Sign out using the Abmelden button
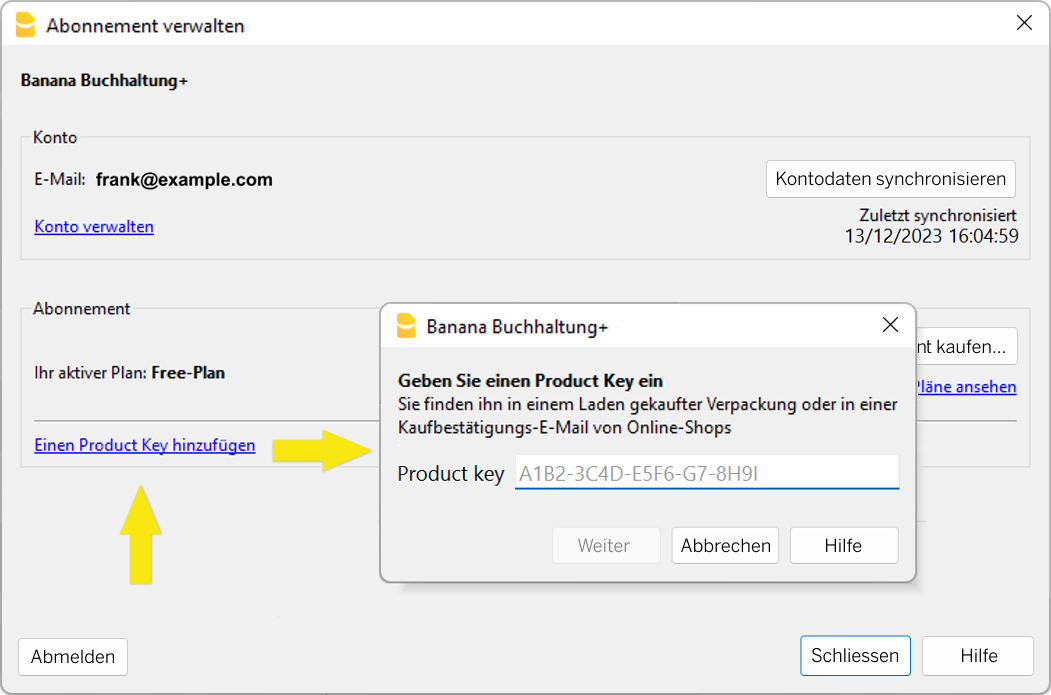1051x695 pixels. 72,657
